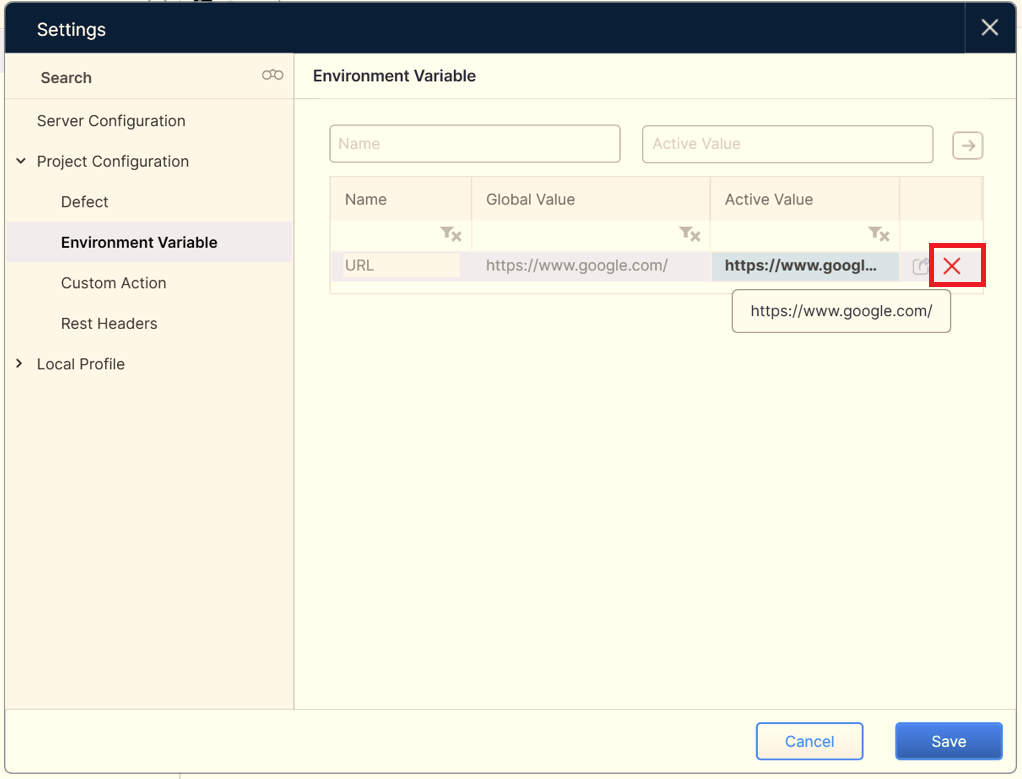Expand the Local Profile section

(20, 364)
